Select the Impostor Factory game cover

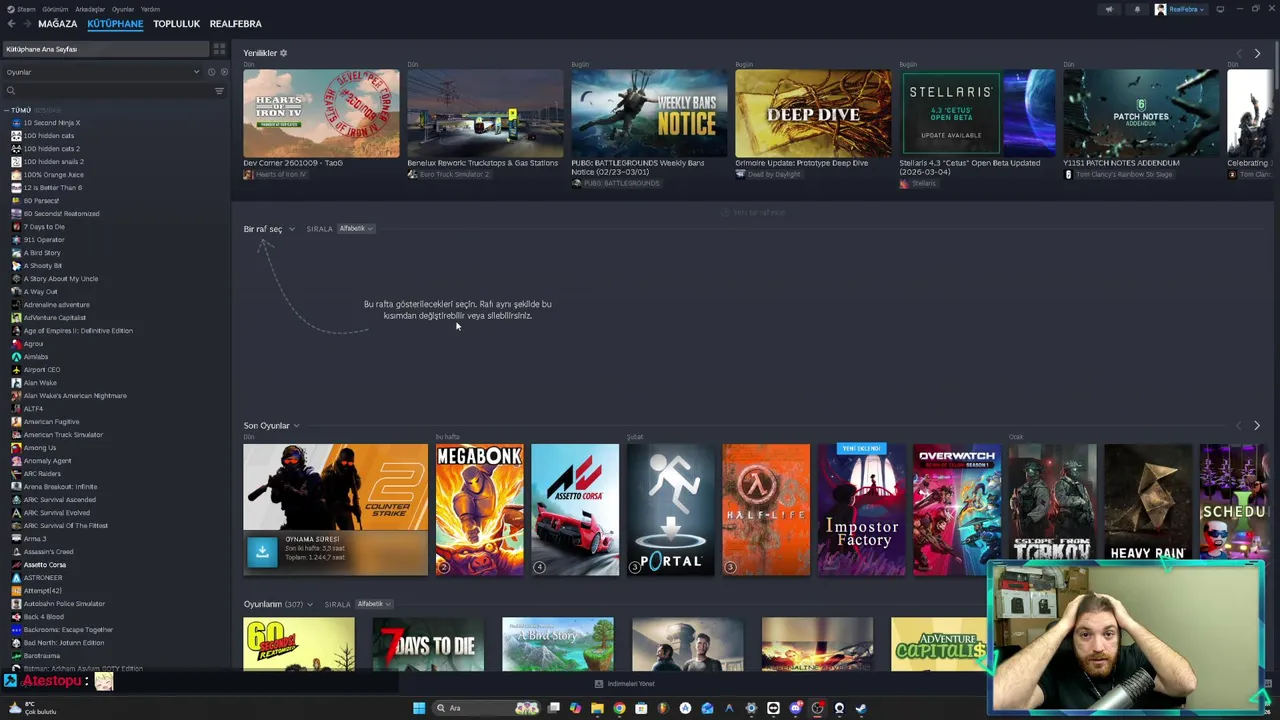pyautogui.click(x=862, y=510)
